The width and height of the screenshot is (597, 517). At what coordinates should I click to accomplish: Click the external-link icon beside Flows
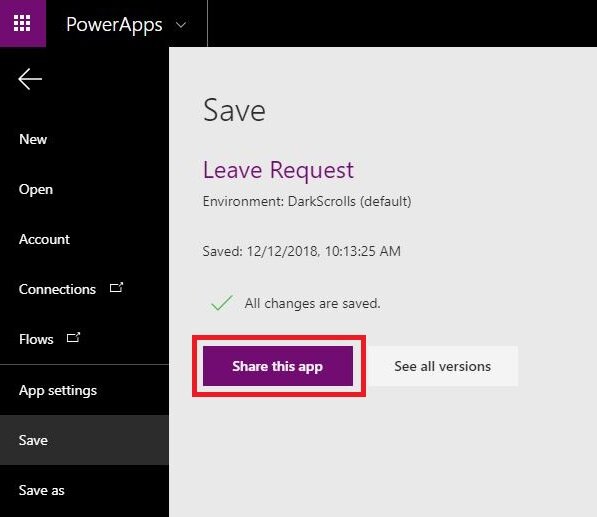tap(73, 337)
